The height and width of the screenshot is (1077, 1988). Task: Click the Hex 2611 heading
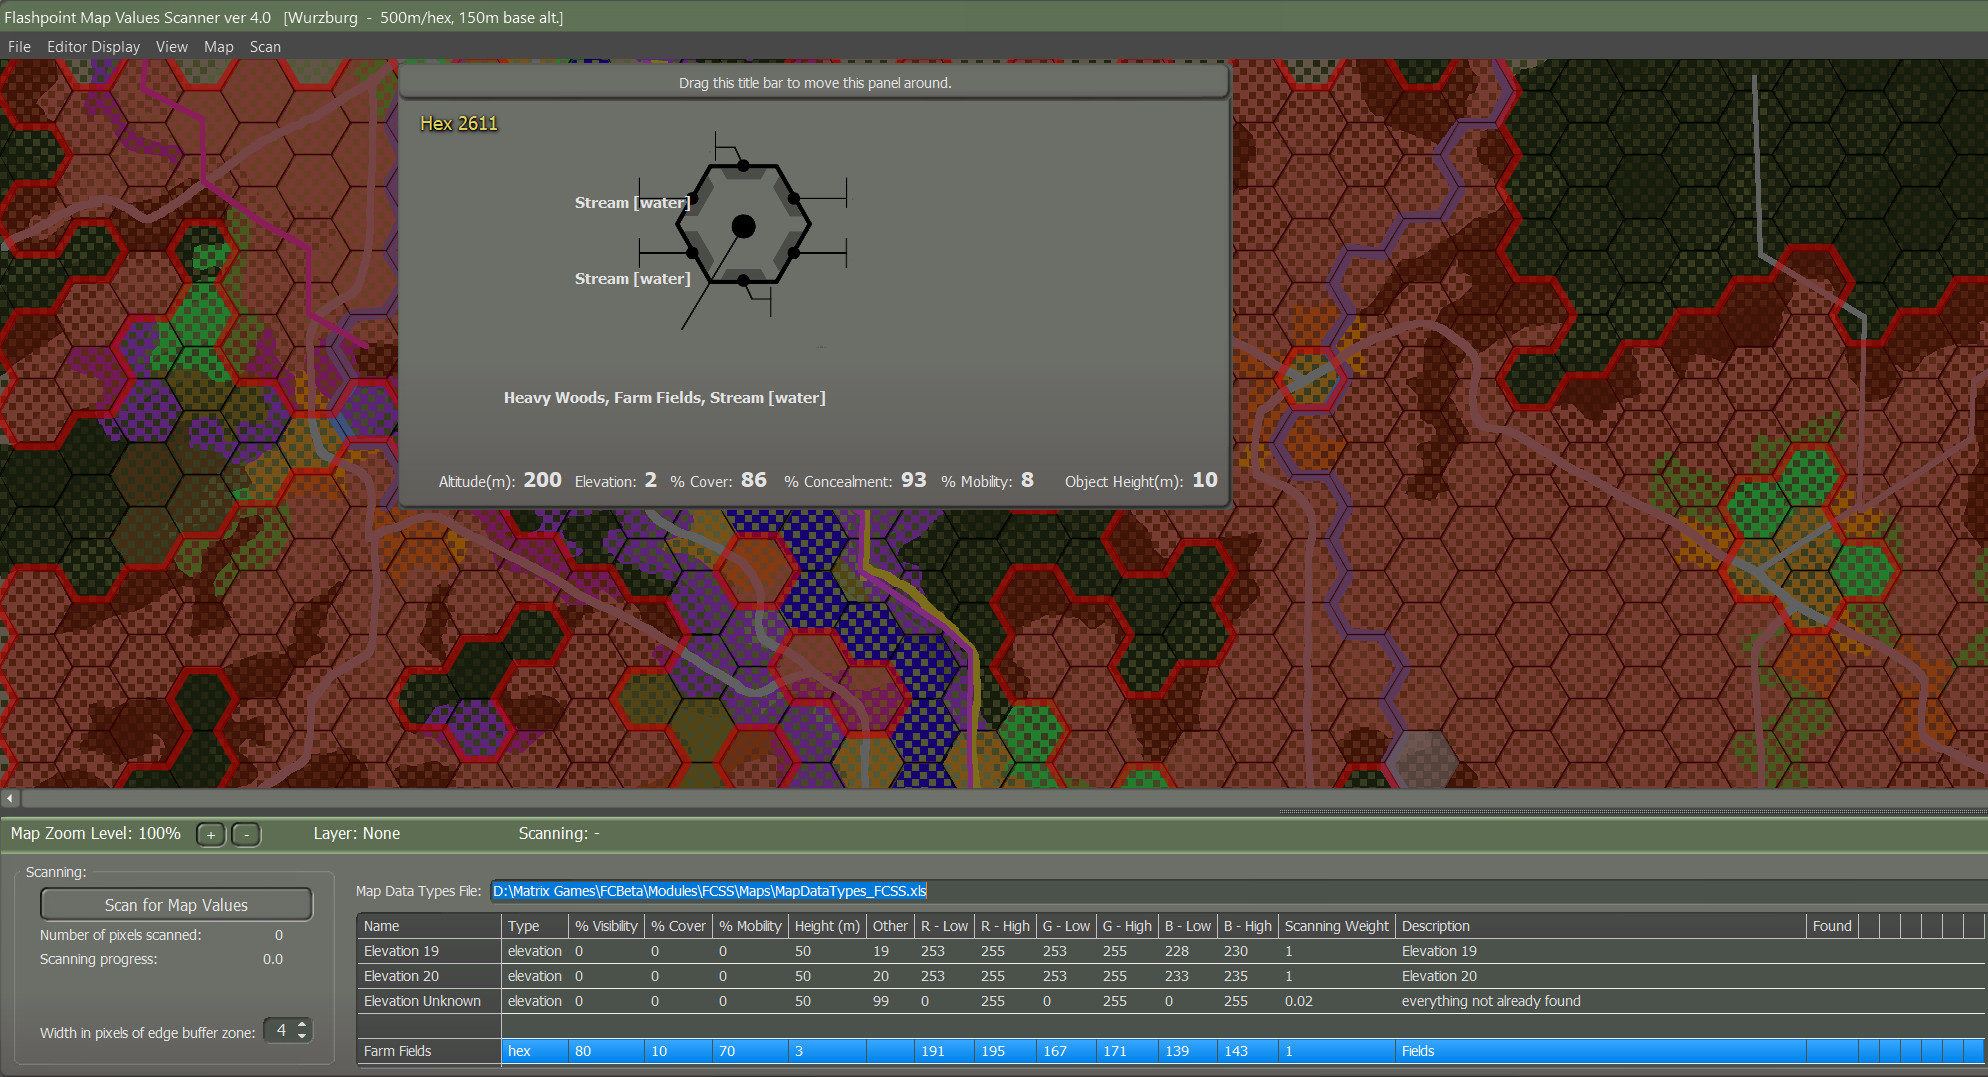coord(458,123)
